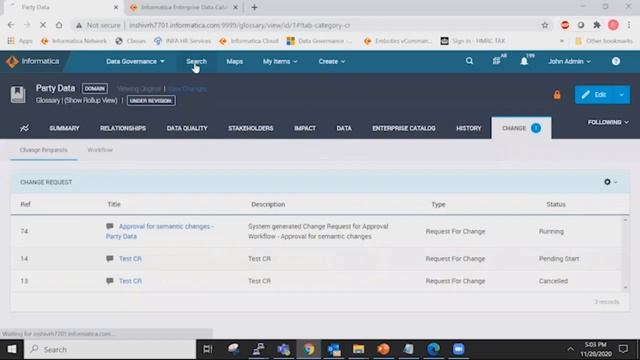Expand the Following dropdown
640x360 pixels.
[x=608, y=122]
